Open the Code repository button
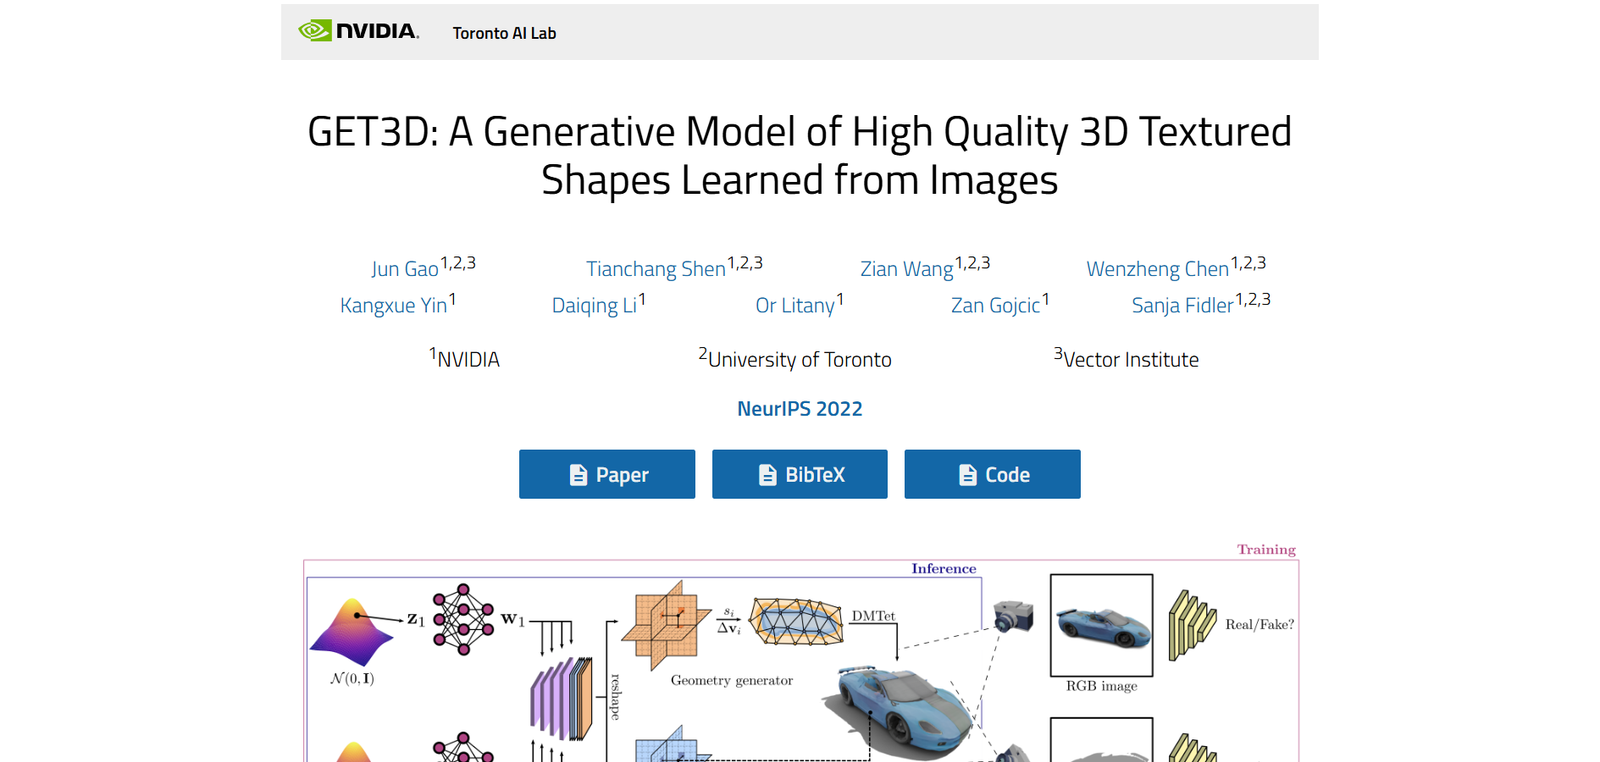 pos(992,474)
